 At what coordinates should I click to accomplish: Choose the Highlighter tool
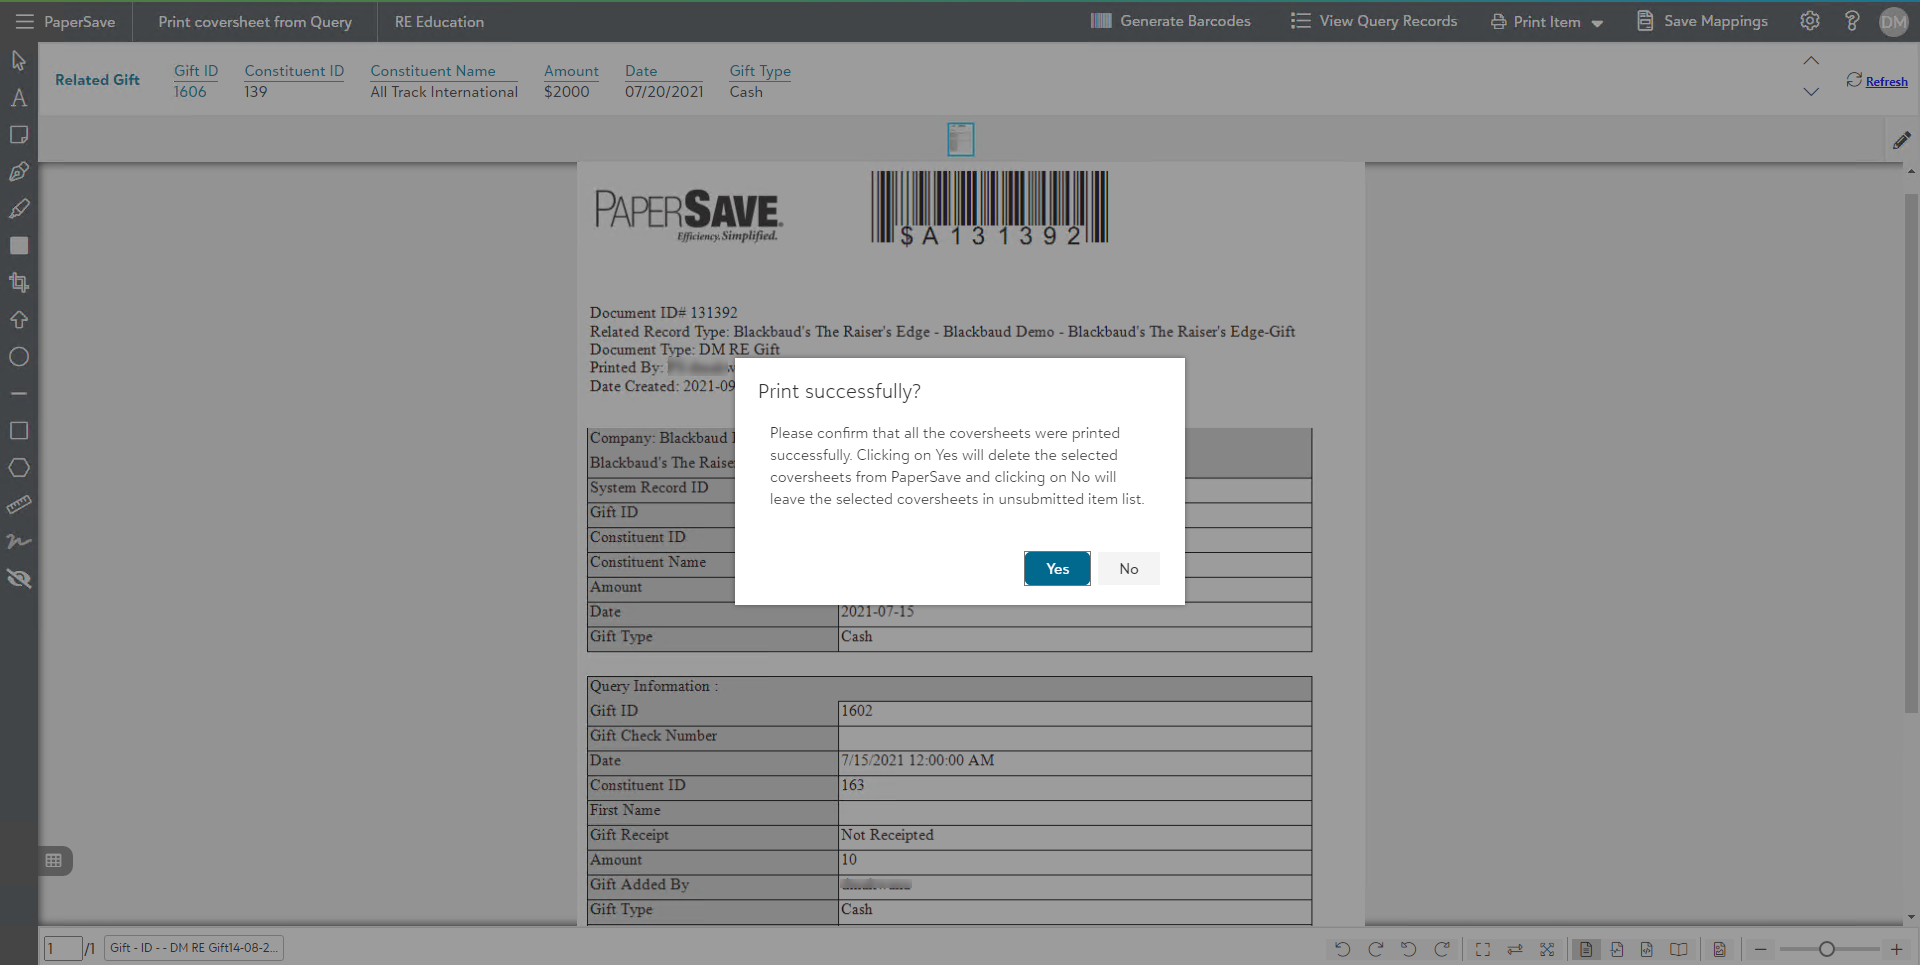19,209
